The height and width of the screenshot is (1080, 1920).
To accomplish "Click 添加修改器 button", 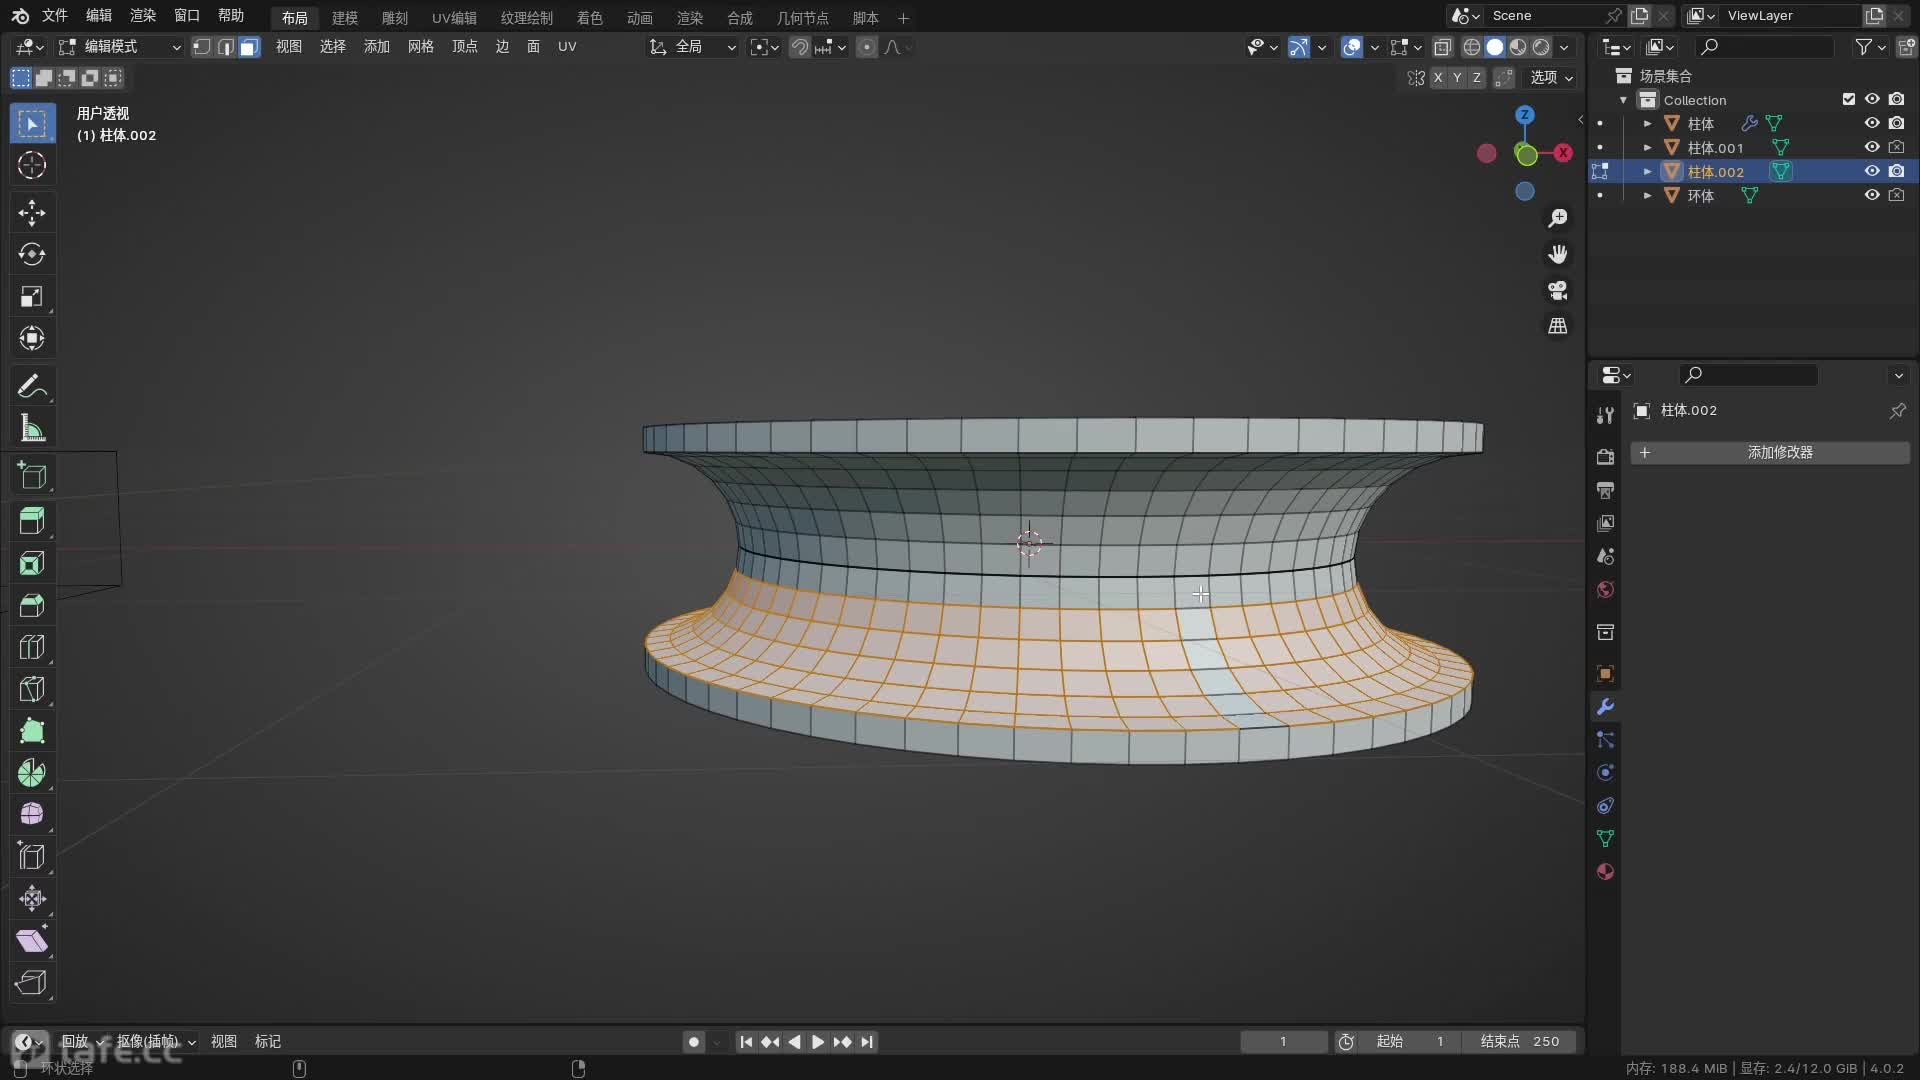I will tap(1770, 453).
